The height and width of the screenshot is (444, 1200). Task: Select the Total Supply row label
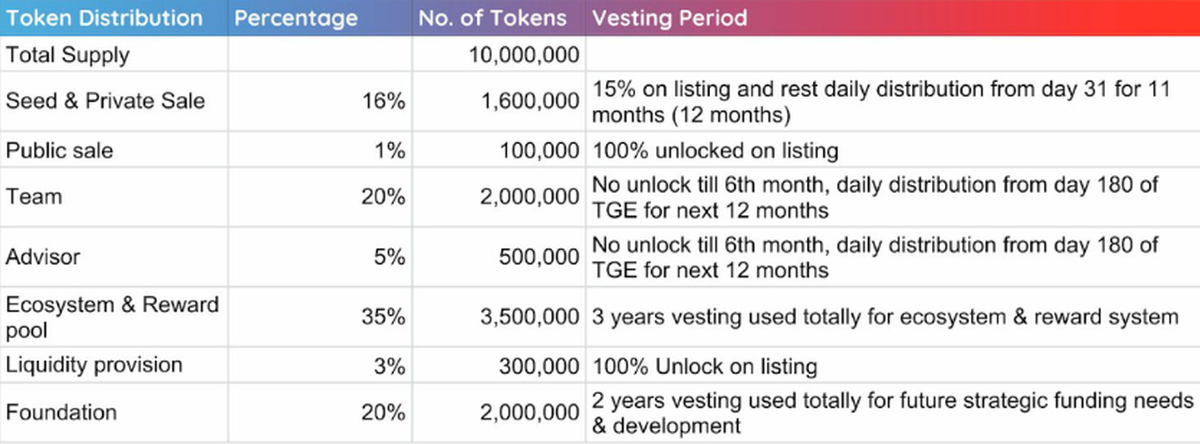pos(68,55)
